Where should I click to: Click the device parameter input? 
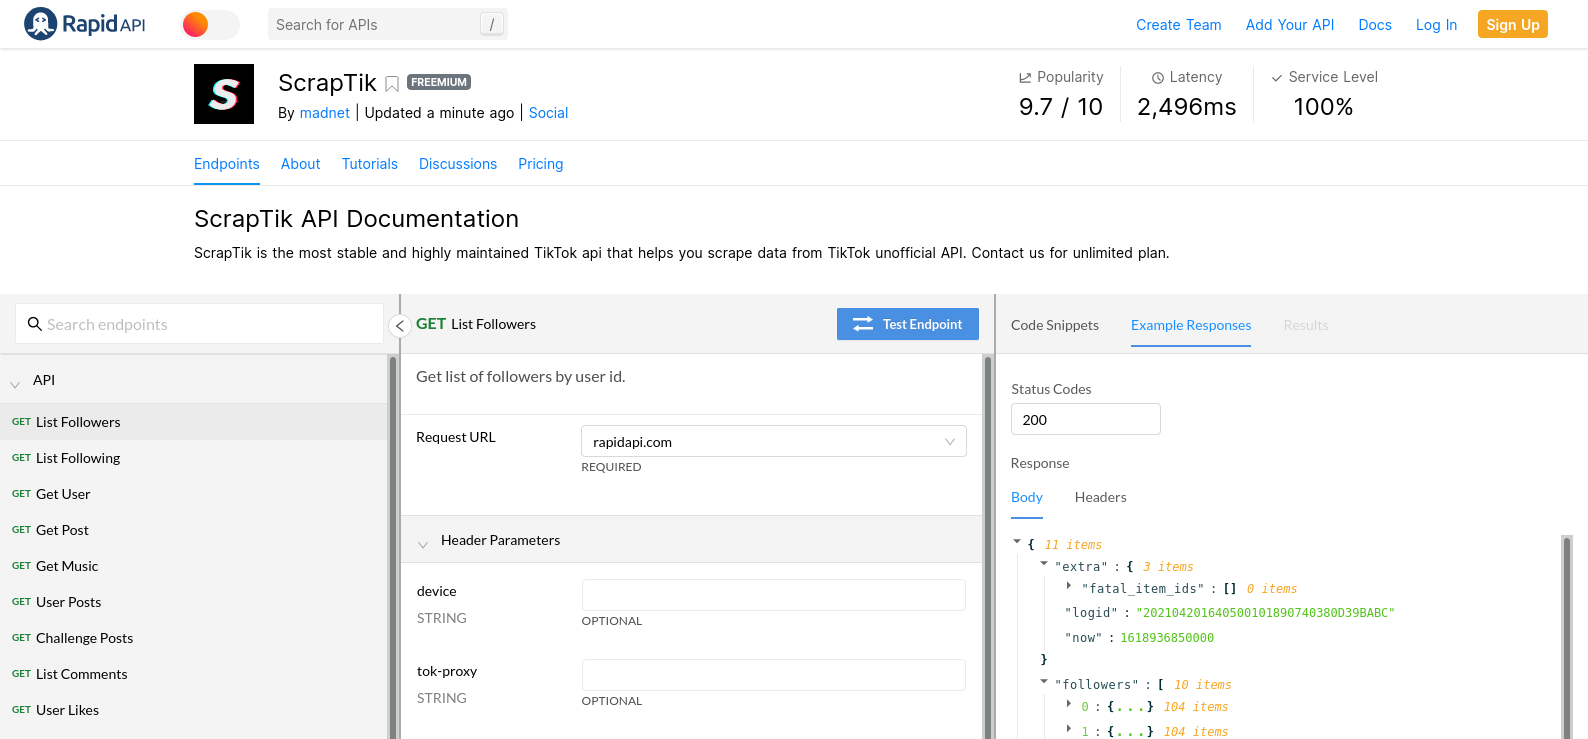pos(774,595)
